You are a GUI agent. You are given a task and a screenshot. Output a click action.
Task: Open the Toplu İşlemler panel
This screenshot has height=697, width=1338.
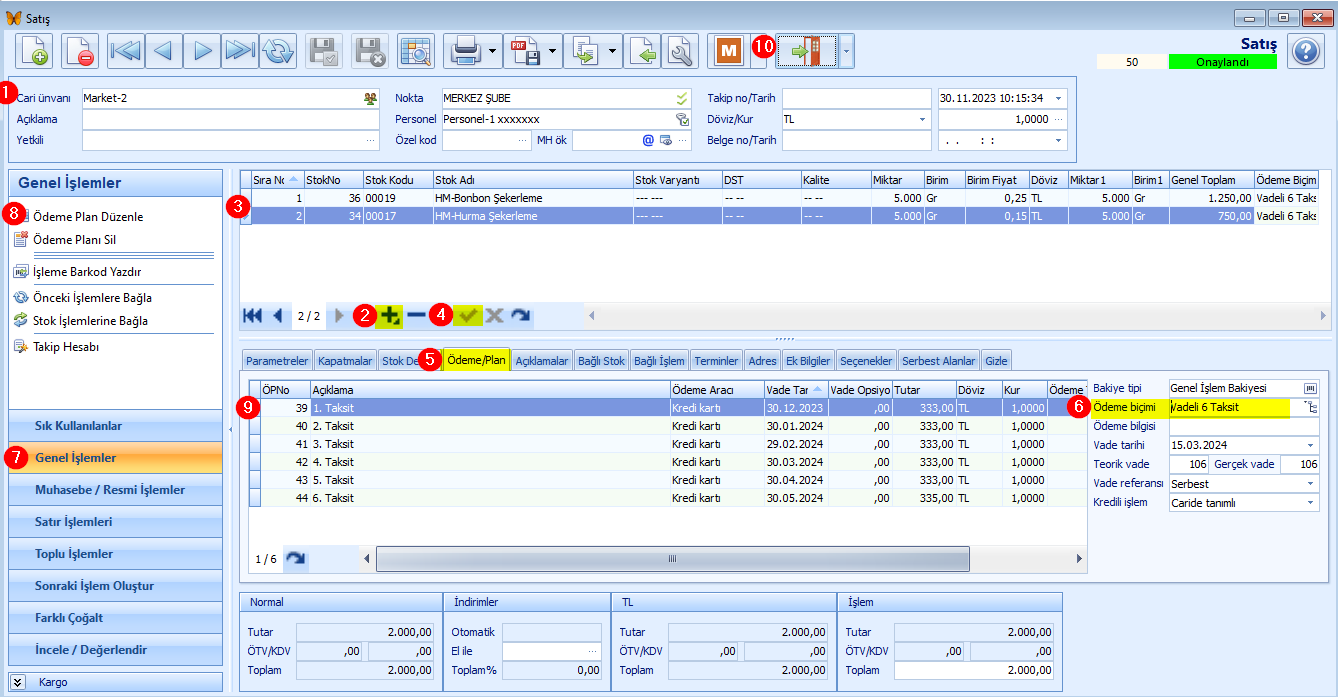115,554
